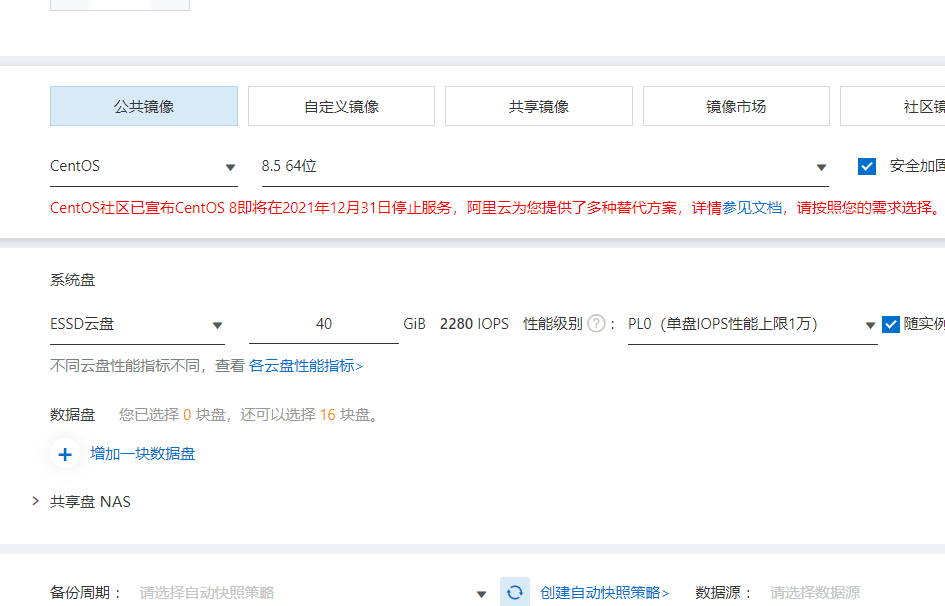This screenshot has height=606, width=945.
Task: Select the 公共镜像 tab
Action: [144, 106]
